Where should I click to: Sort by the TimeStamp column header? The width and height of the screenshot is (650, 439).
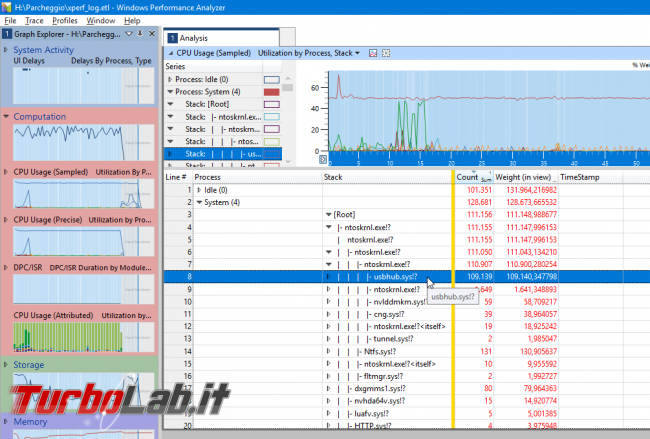click(x=590, y=177)
